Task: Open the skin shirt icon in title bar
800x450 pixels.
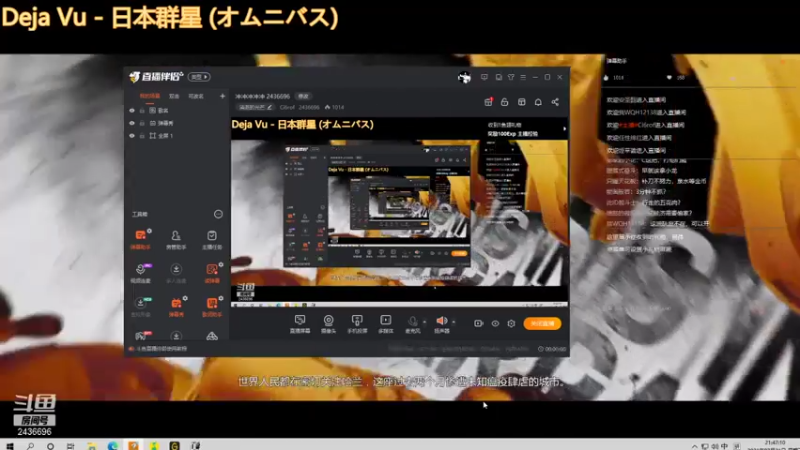Action: [511, 77]
